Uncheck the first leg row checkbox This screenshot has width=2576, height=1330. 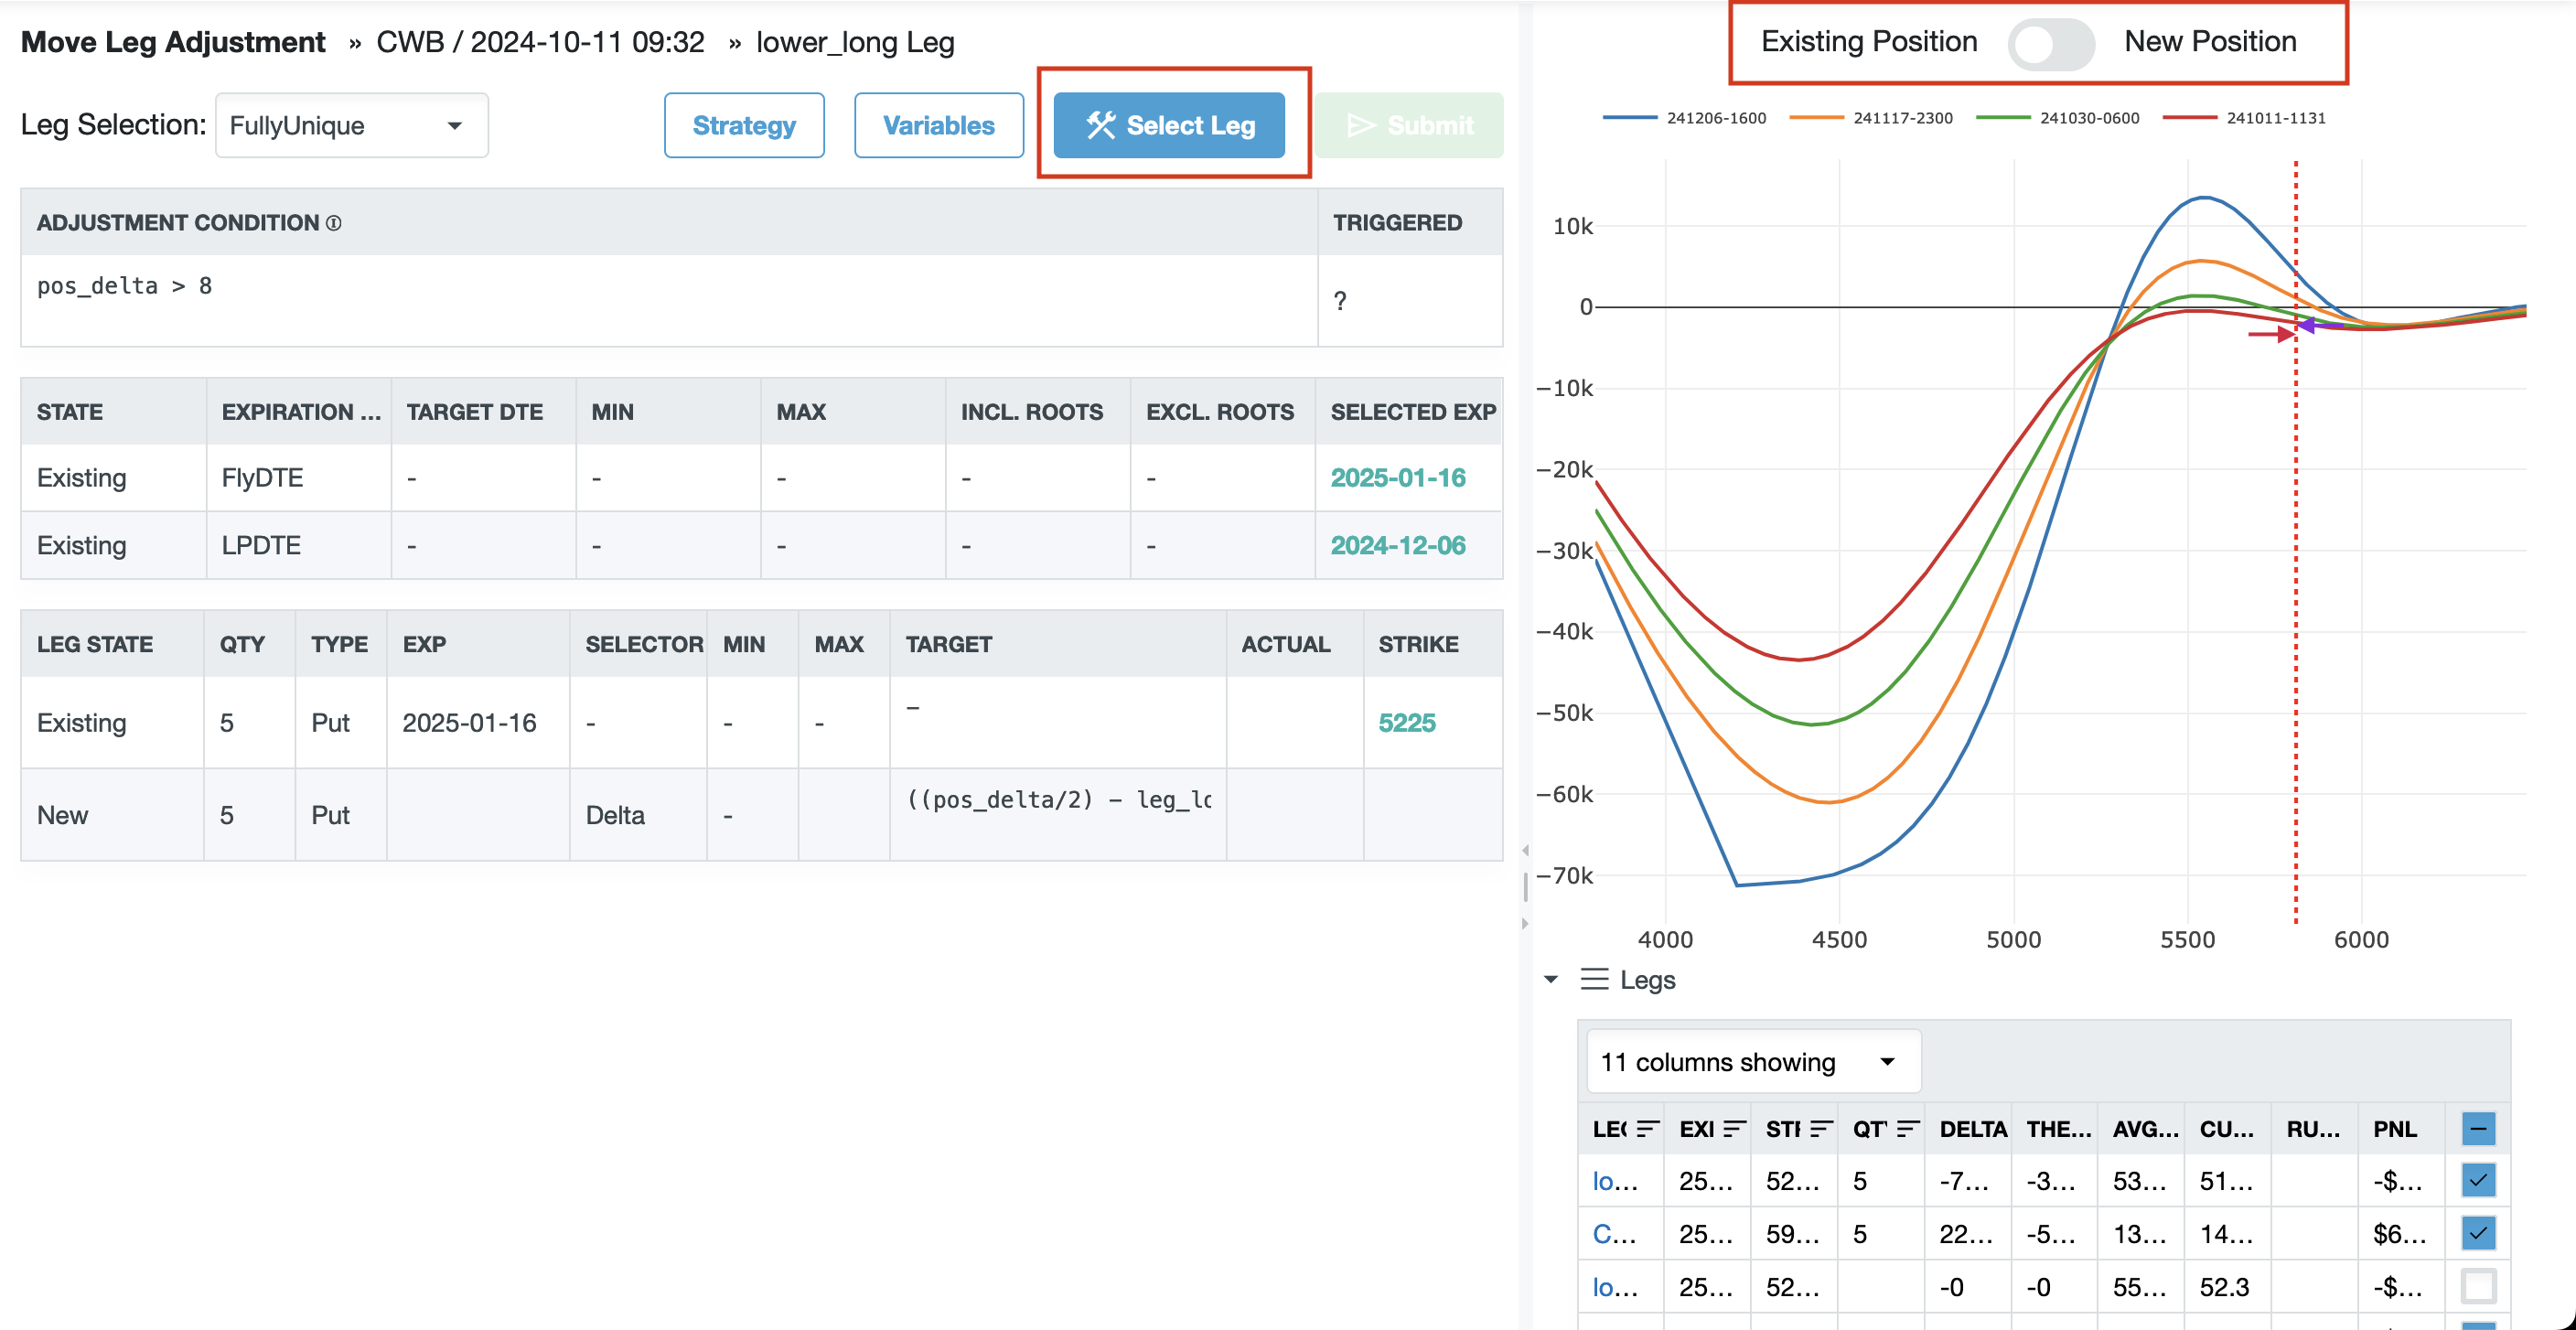click(x=2477, y=1181)
